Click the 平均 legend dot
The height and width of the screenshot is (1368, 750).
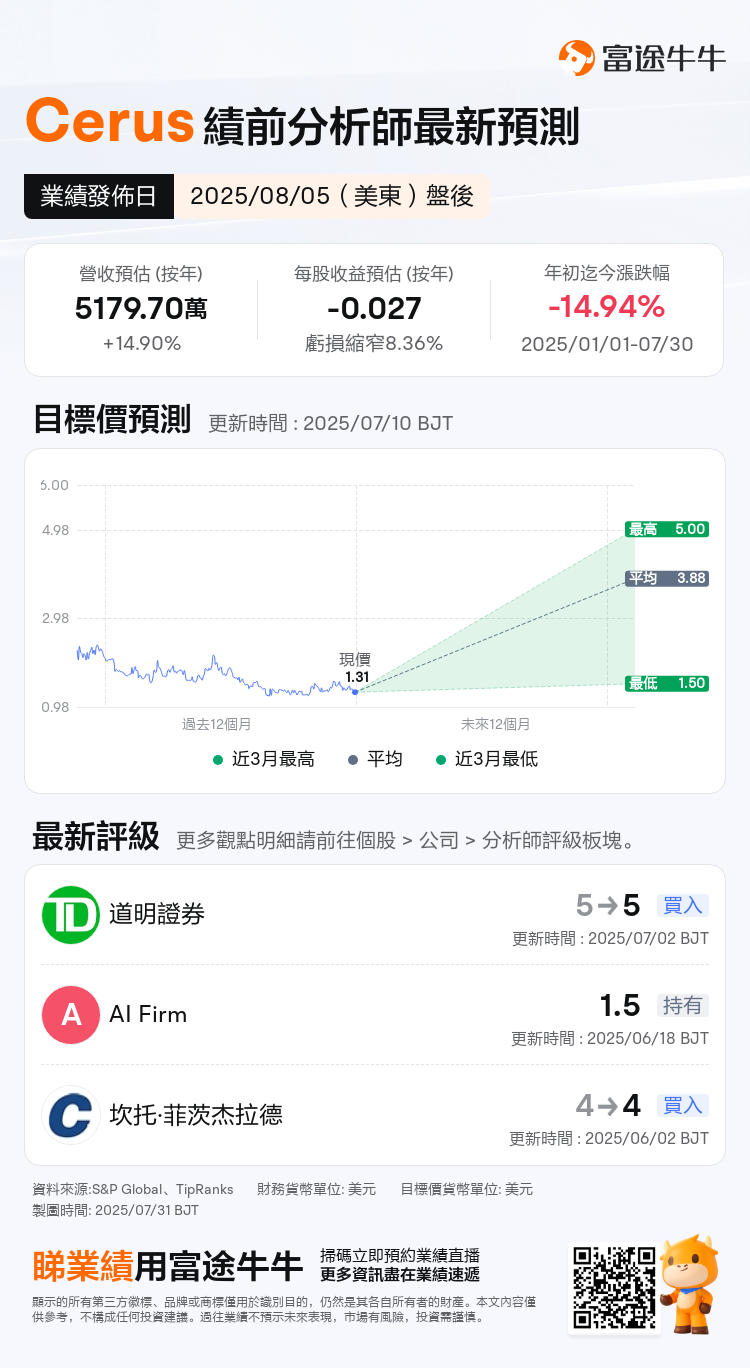[x=353, y=760]
